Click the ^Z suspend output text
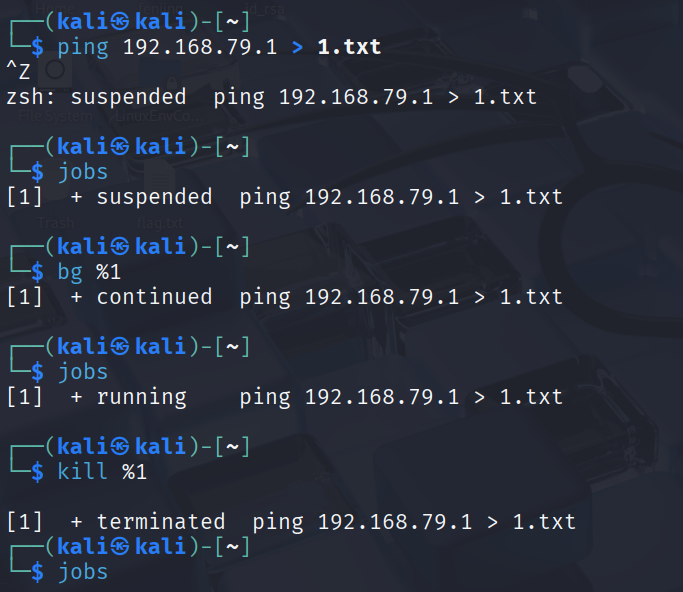683x592 pixels. [x=19, y=72]
